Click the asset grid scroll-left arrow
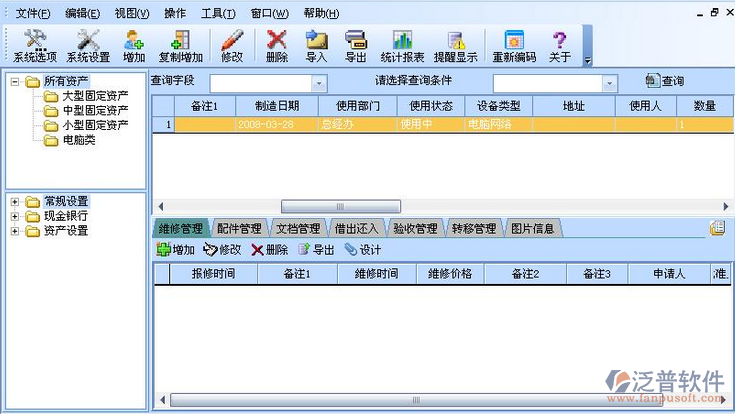Image resolution: width=735 pixels, height=414 pixels. click(161, 206)
